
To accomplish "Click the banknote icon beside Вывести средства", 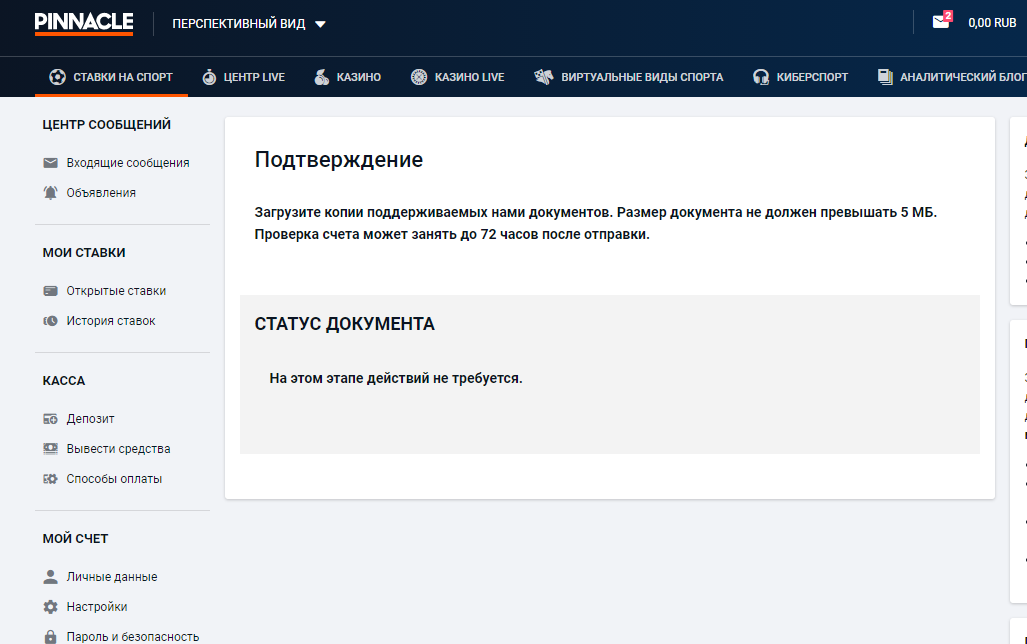I will pyautogui.click(x=50, y=449).
